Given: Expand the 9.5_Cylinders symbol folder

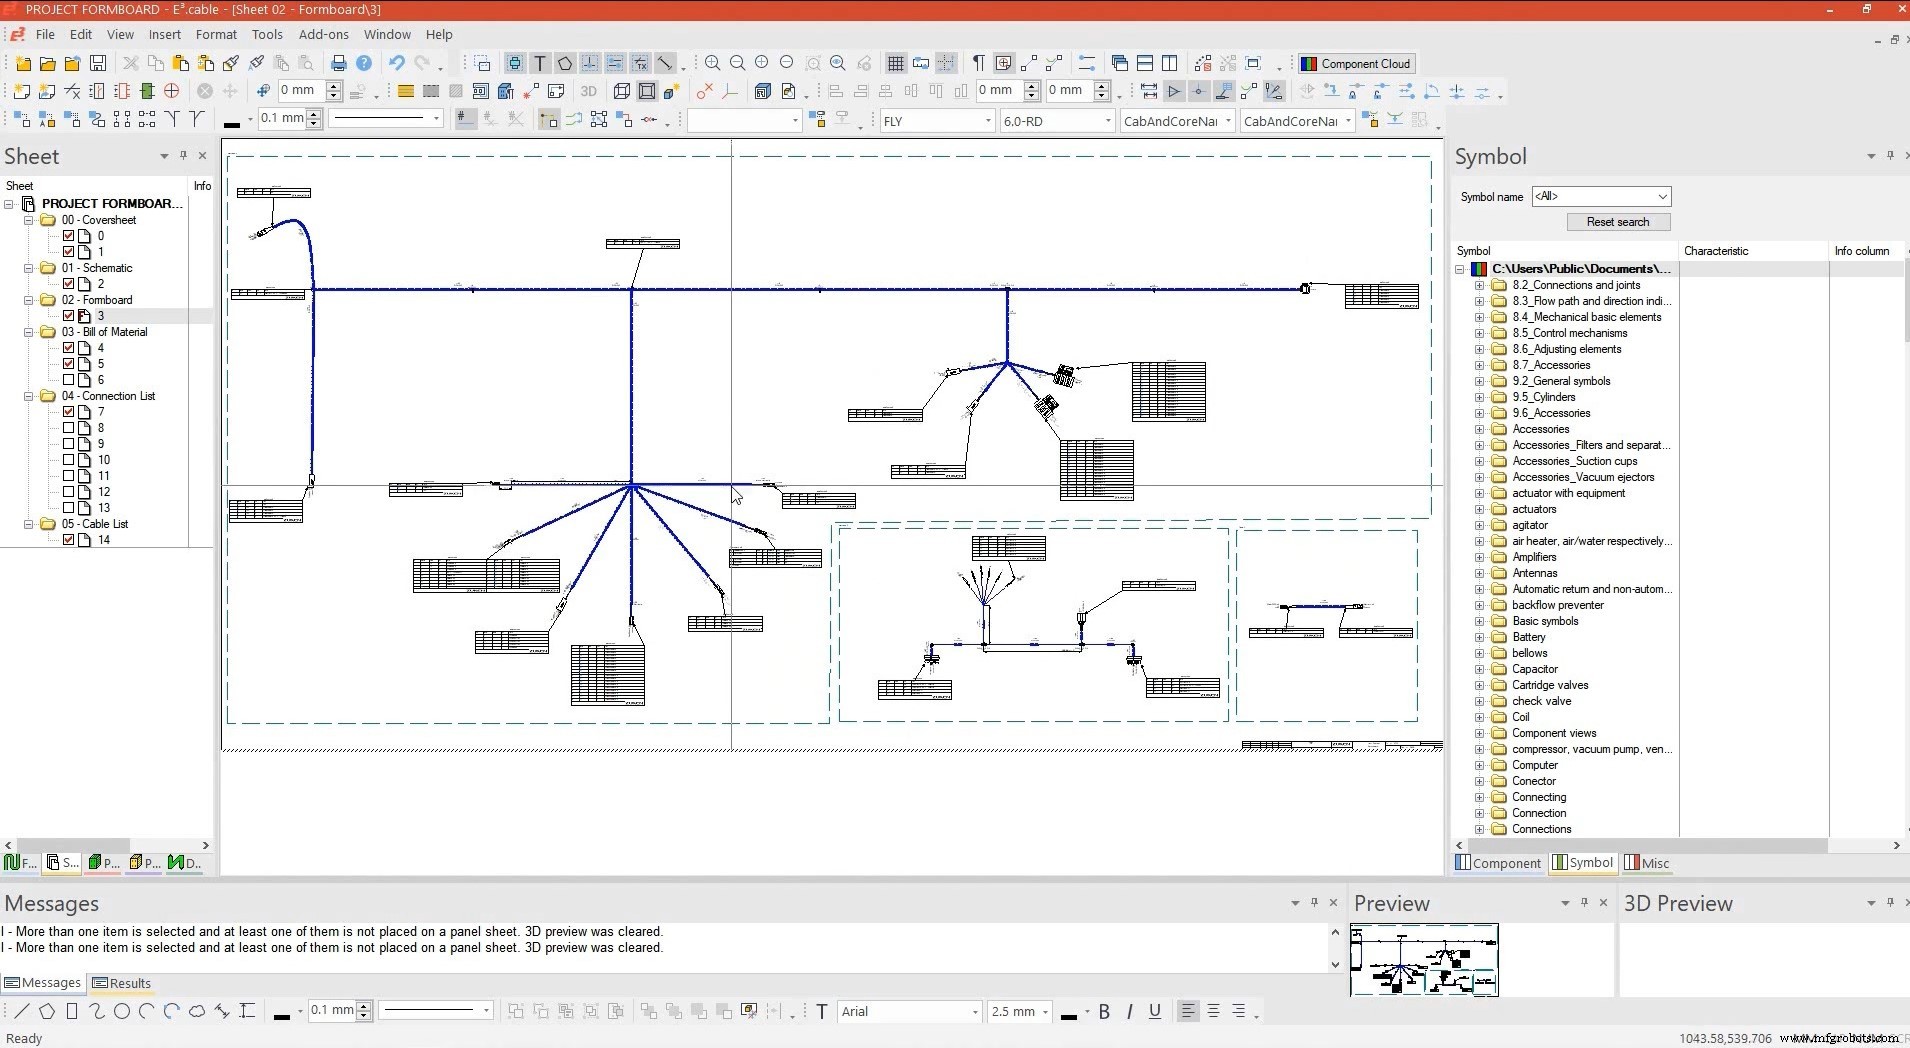Looking at the screenshot, I should click(x=1480, y=397).
